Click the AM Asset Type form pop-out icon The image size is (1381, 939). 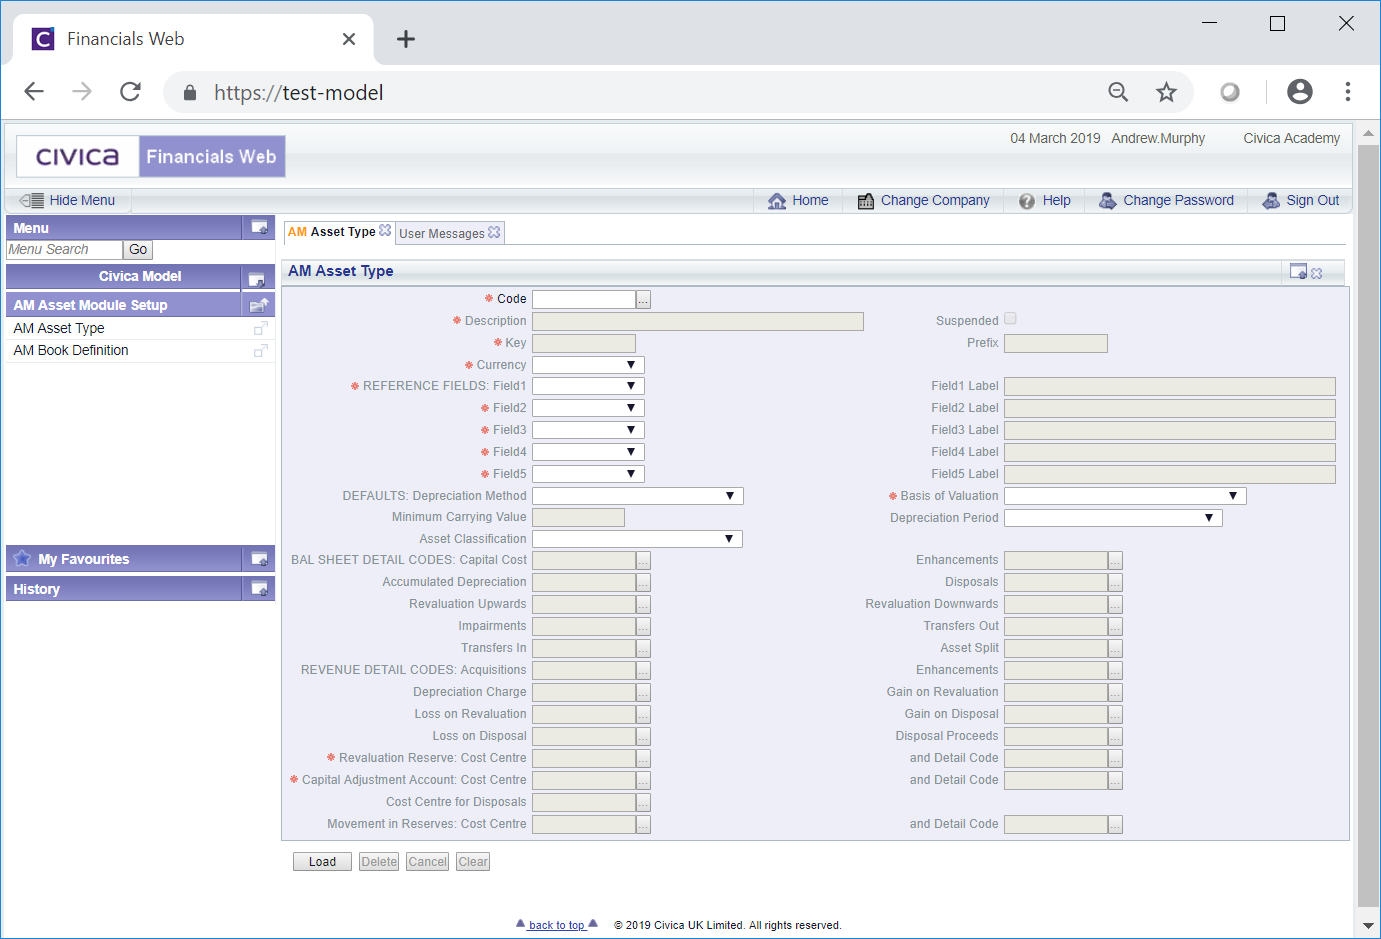click(x=1298, y=271)
